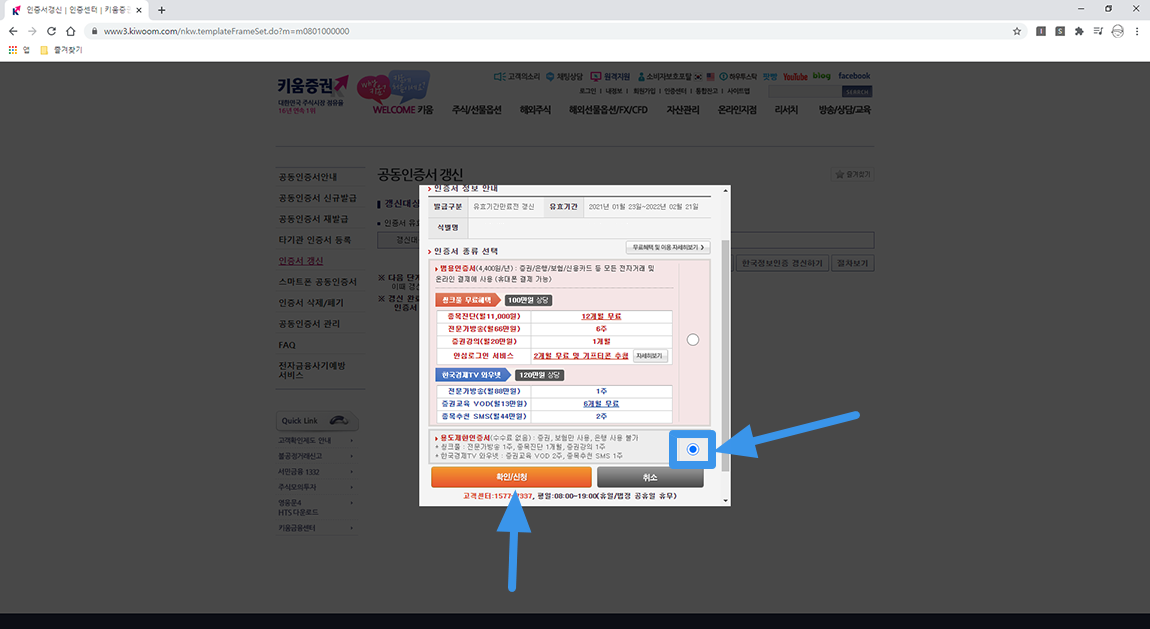
Task: Click 절차보기 button on page
Action: 852,263
